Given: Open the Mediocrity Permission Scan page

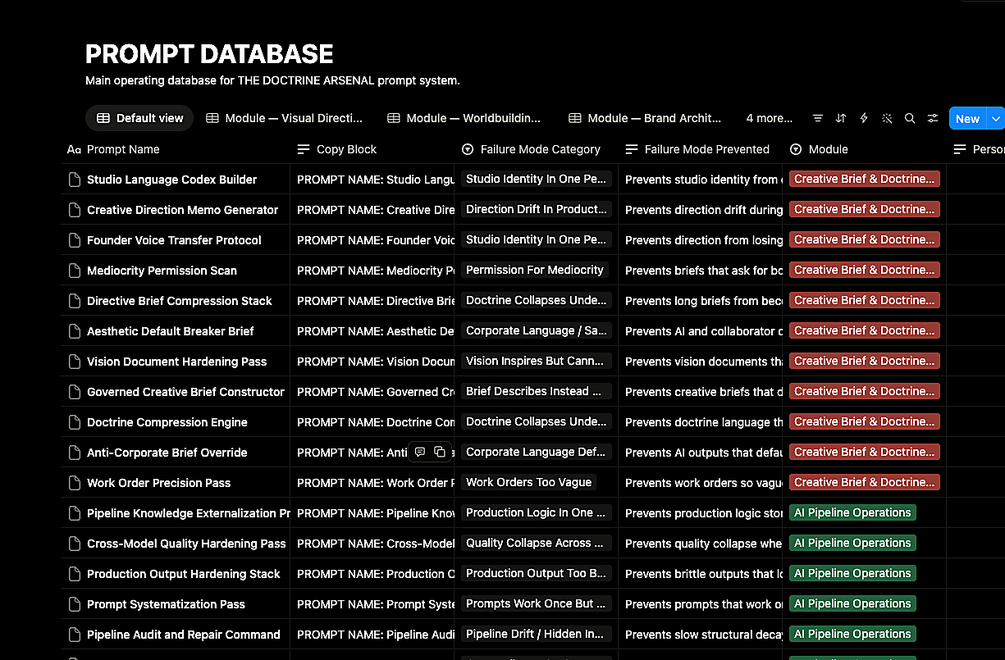Looking at the screenshot, I should click(x=162, y=270).
